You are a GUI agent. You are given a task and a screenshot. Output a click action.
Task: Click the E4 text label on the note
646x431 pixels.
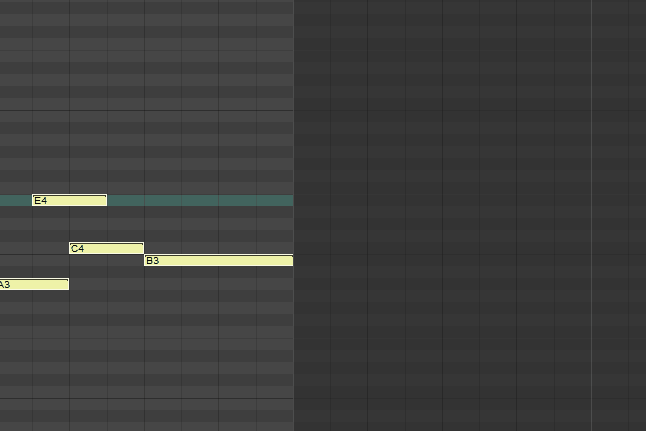(x=41, y=201)
